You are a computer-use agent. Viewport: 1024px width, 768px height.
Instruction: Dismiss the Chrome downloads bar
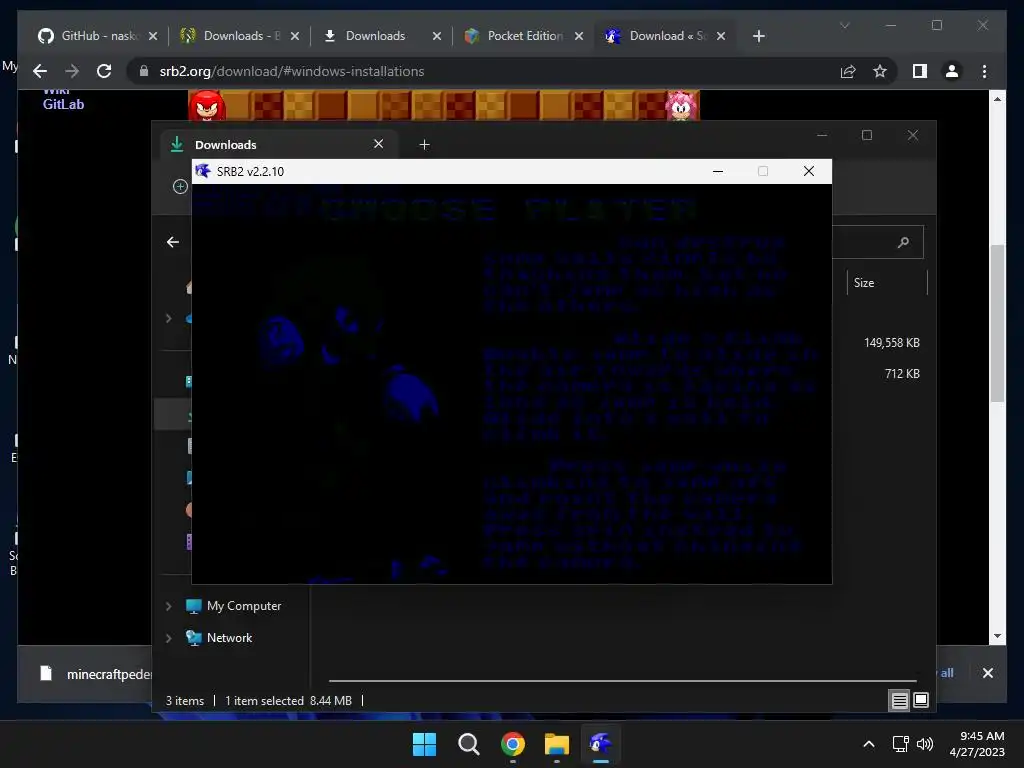click(987, 673)
